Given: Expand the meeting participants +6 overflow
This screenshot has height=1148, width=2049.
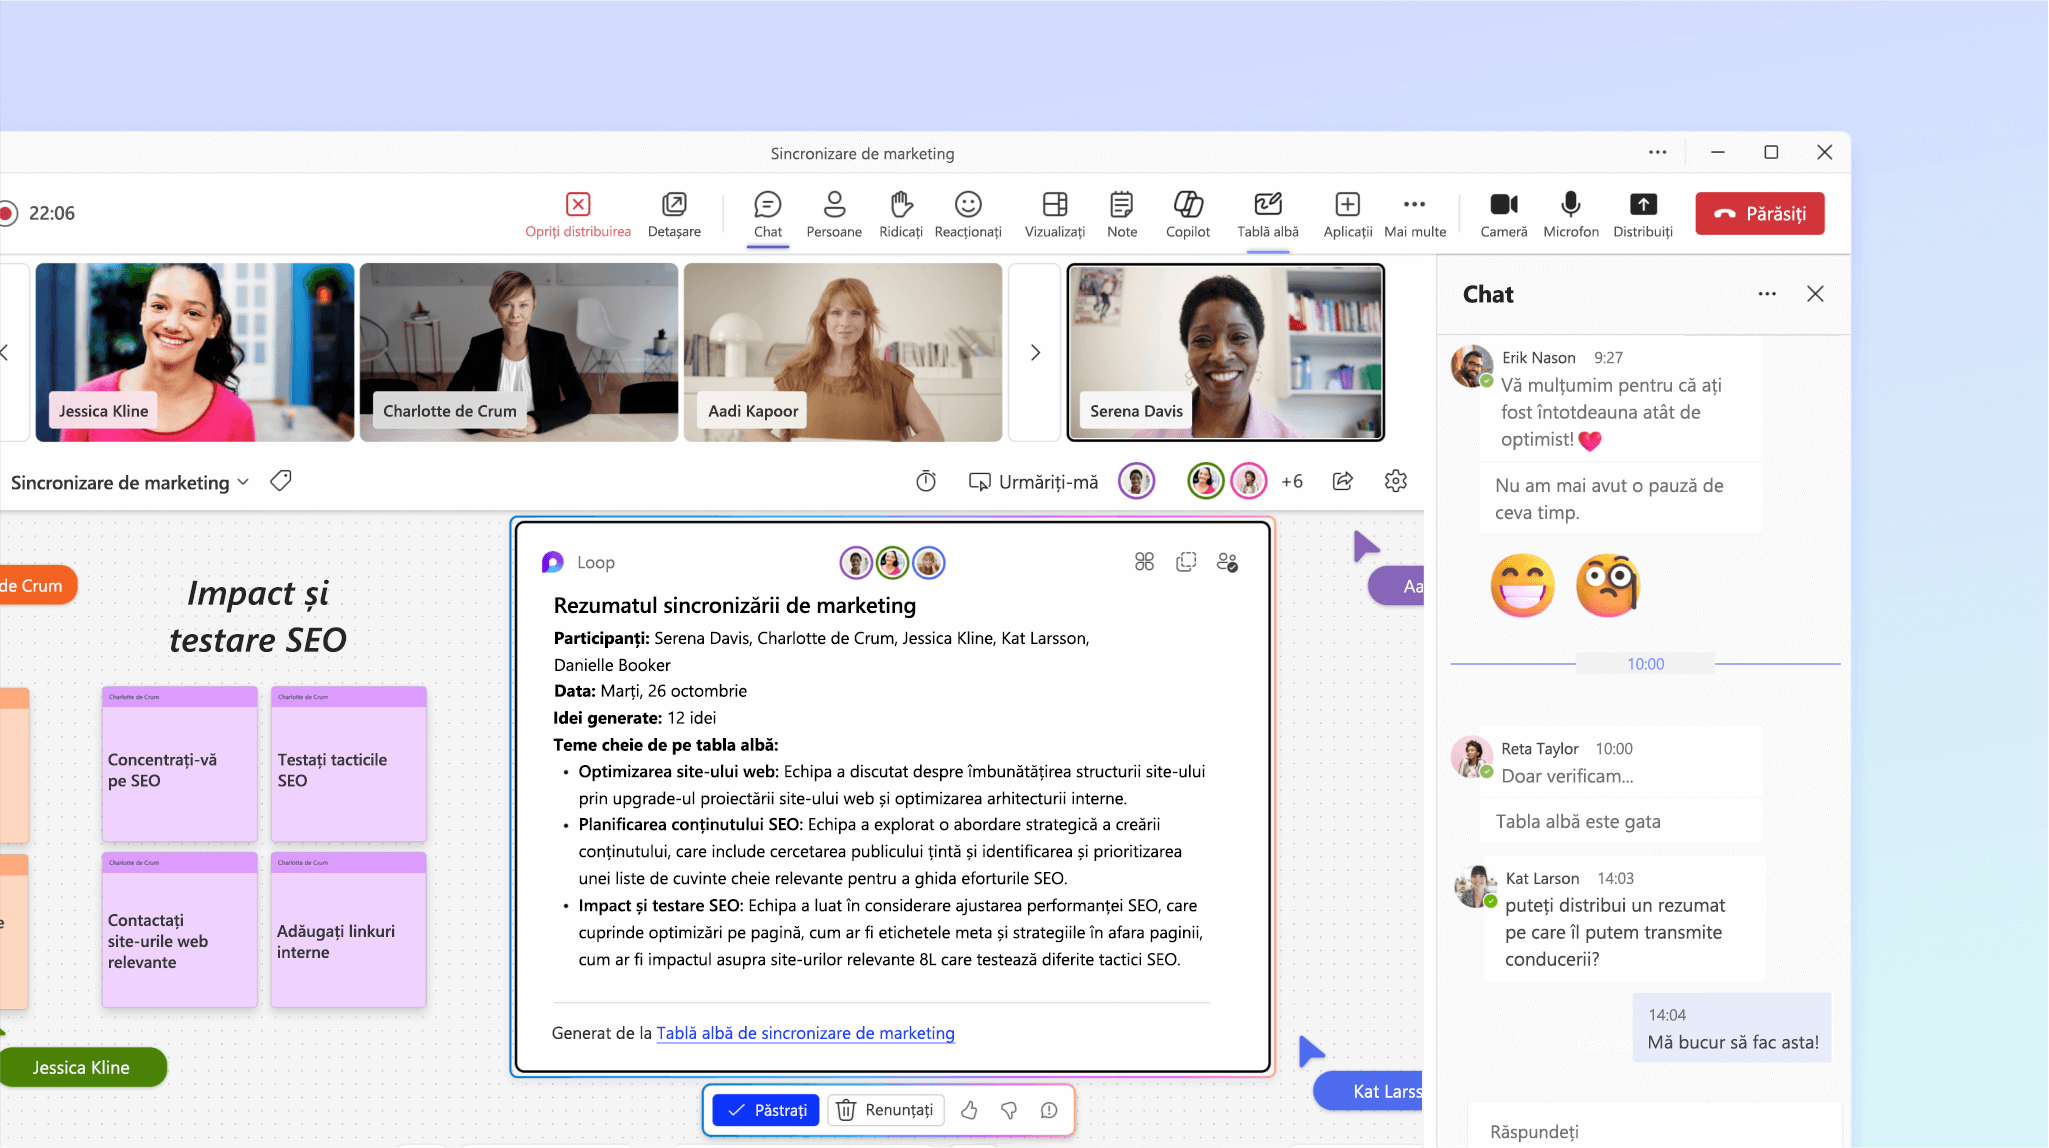Looking at the screenshot, I should 1289,483.
